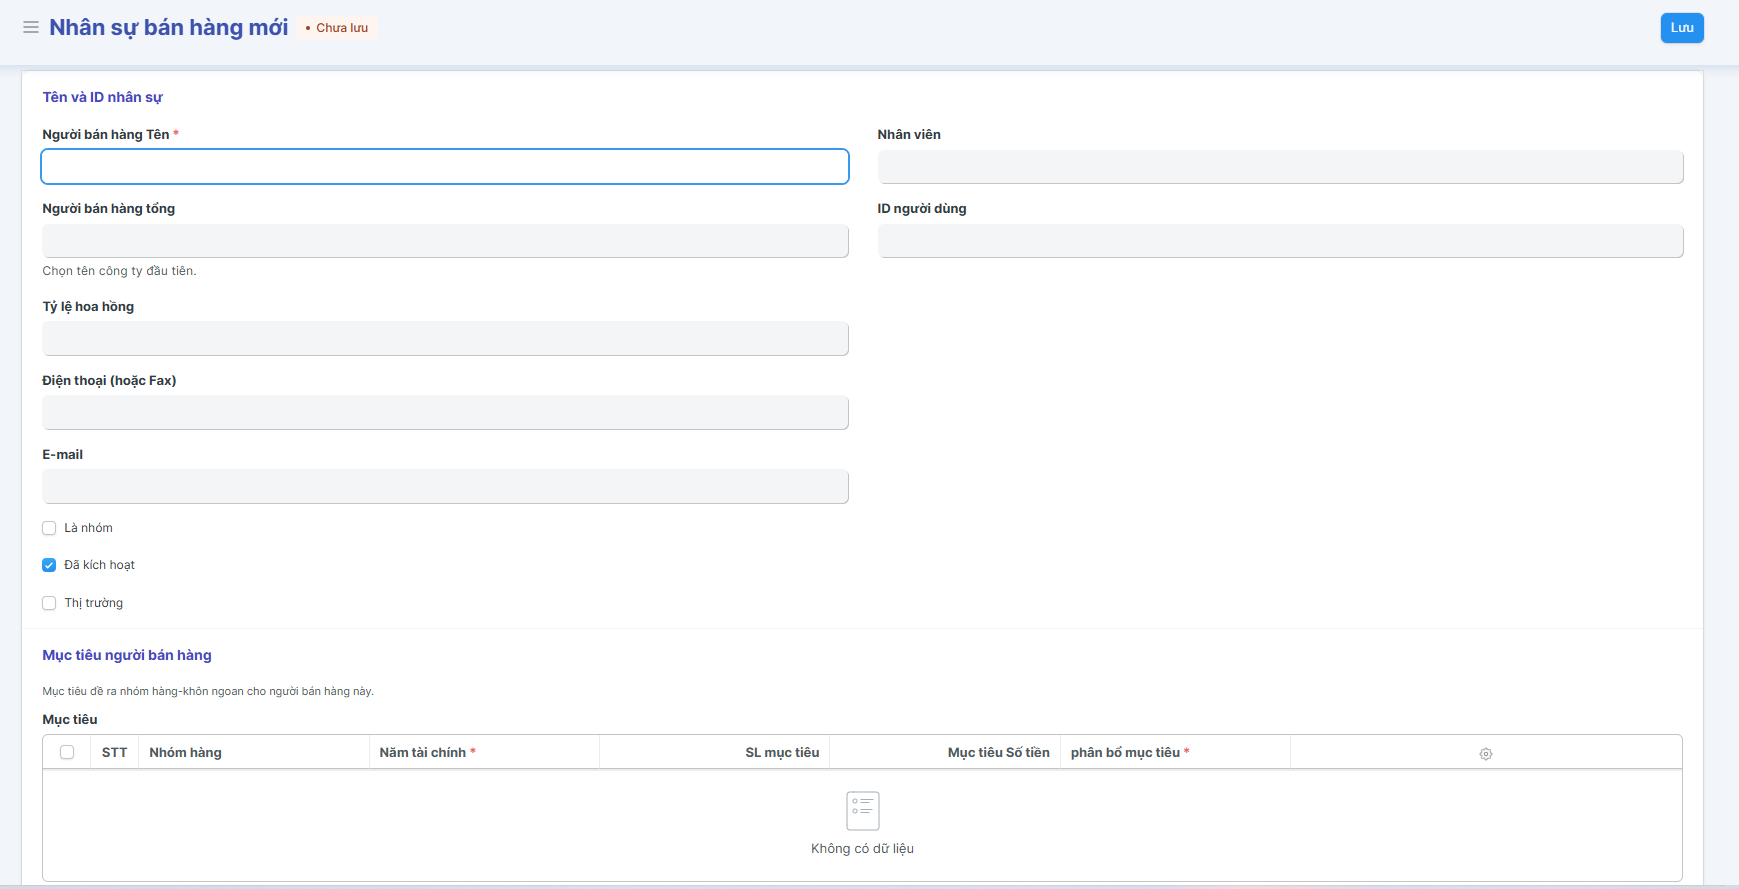The width and height of the screenshot is (1739, 889).
Task: Collapse the Tên và ID nhân sự section
Action: pos(102,97)
